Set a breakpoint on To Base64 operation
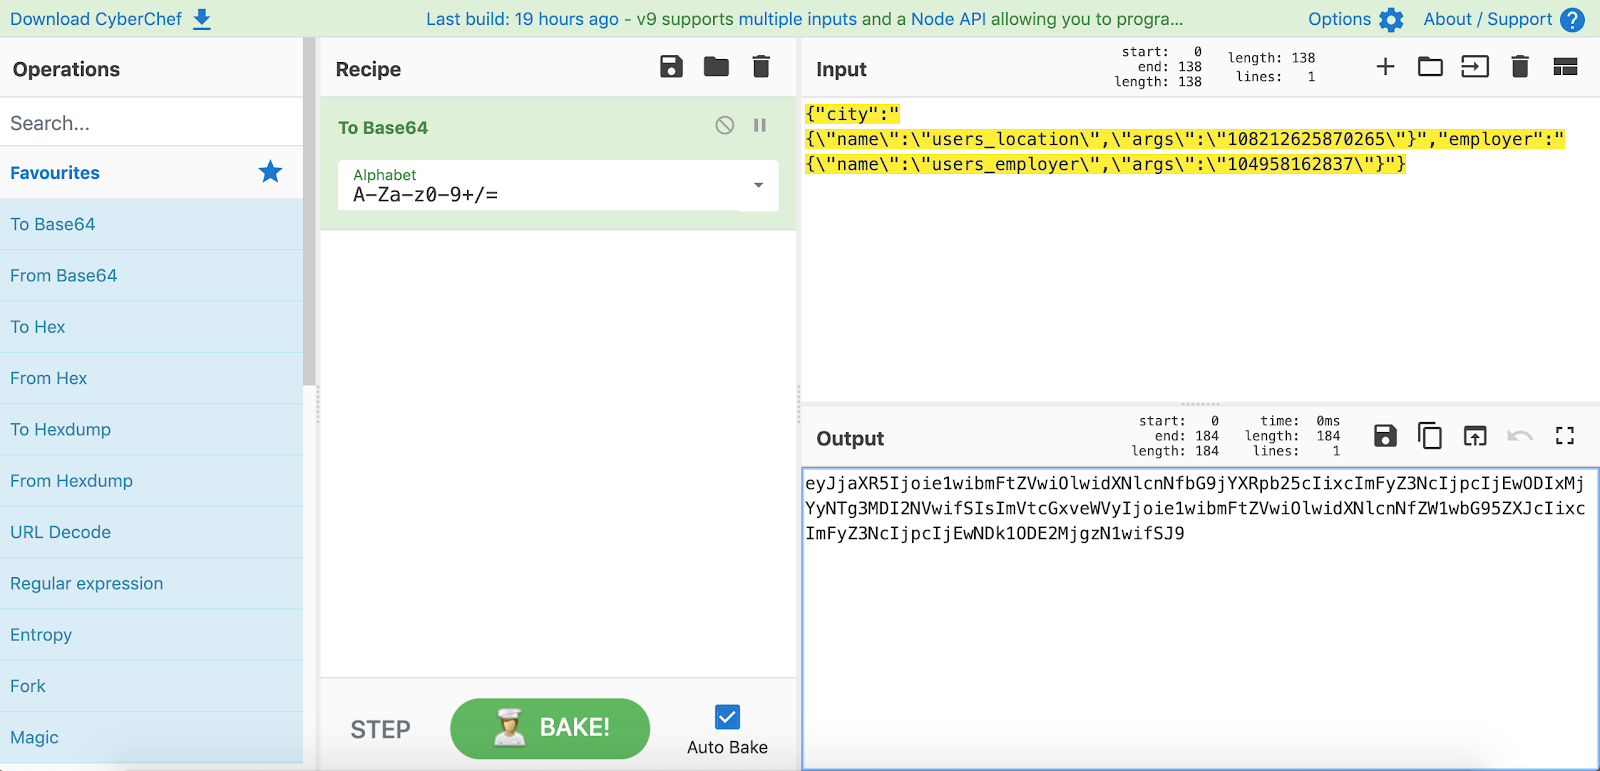This screenshot has width=1600, height=771. point(760,125)
